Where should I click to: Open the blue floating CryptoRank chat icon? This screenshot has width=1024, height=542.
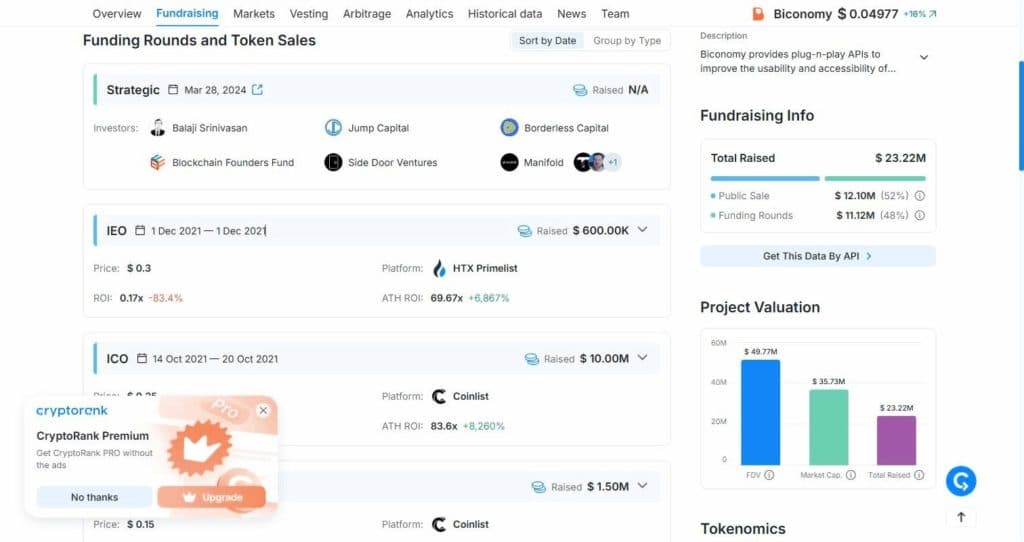961,481
